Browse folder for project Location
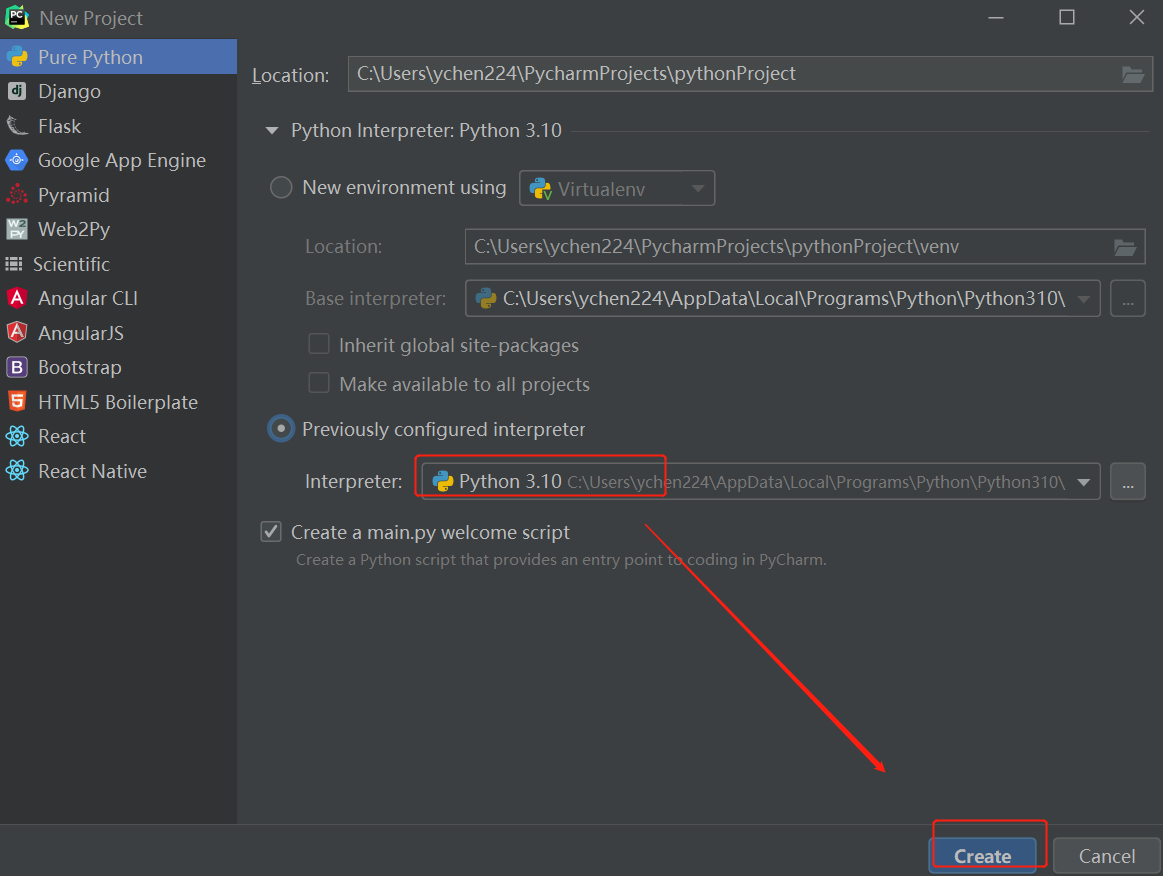 tap(1132, 74)
